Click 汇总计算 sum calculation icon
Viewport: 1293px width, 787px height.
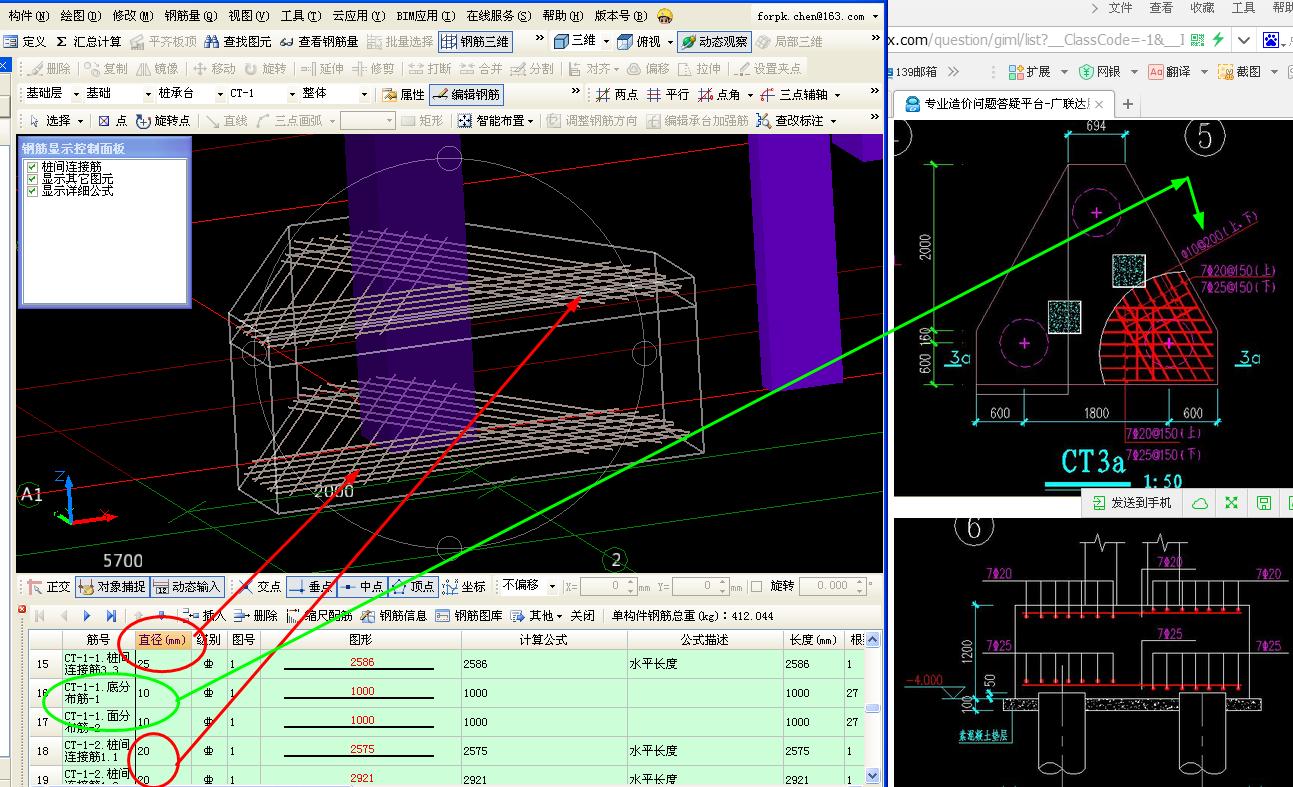(88, 42)
